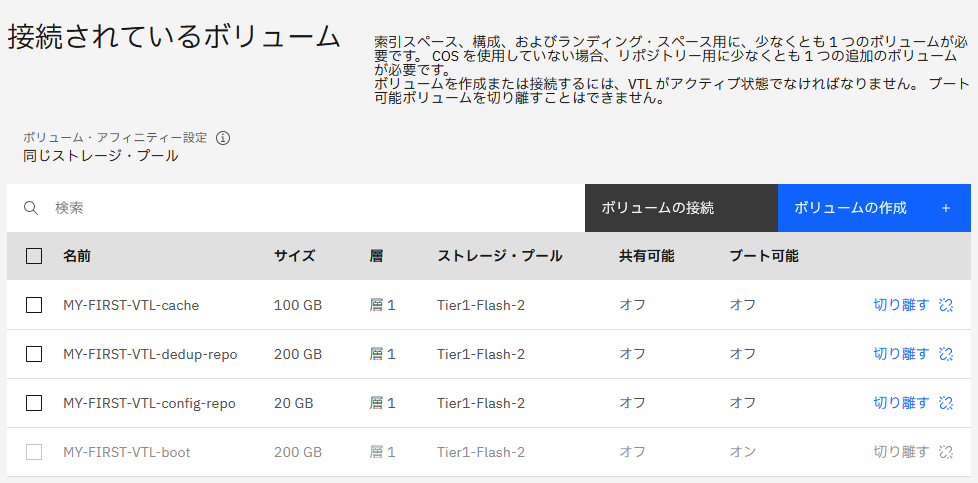
Task: Focus the 検索 search input field
Action: pyautogui.click(x=300, y=208)
